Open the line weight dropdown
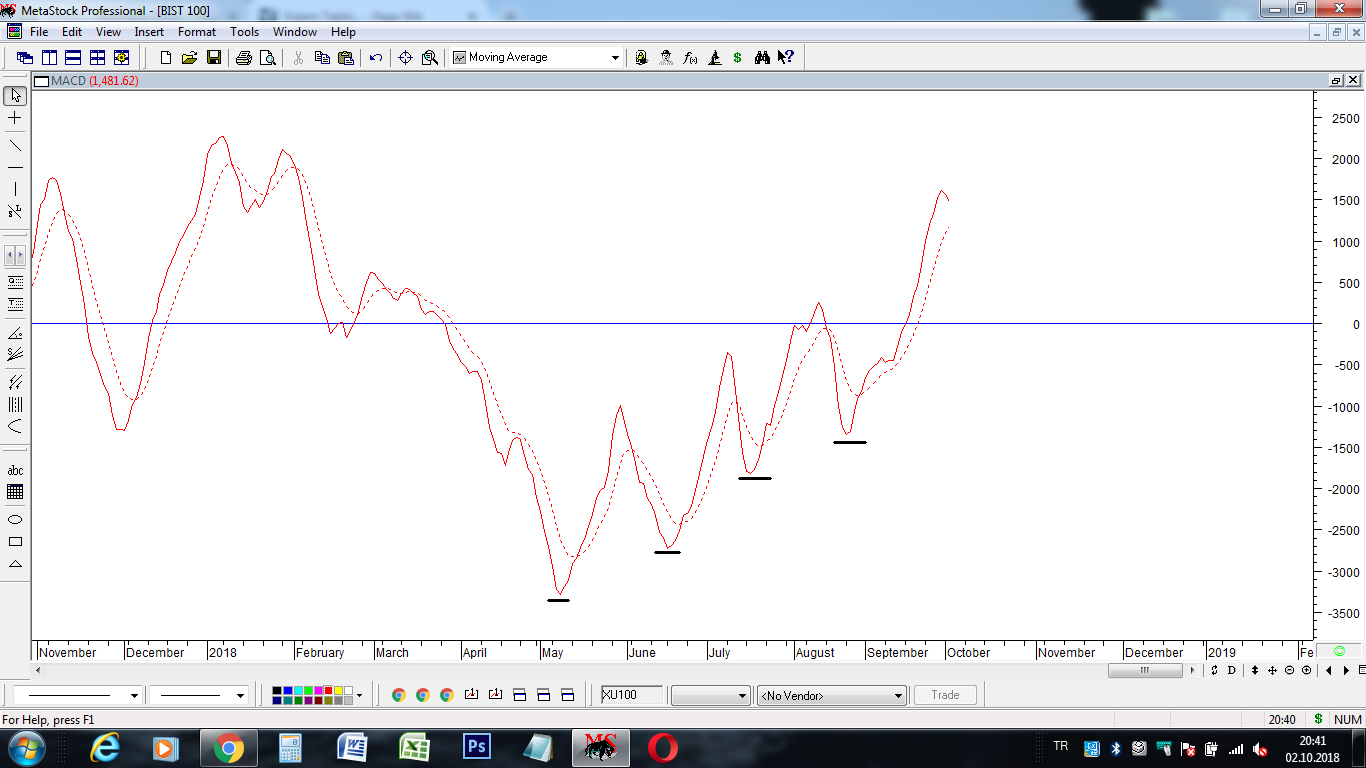The width and height of the screenshot is (1366, 768). click(x=240, y=695)
